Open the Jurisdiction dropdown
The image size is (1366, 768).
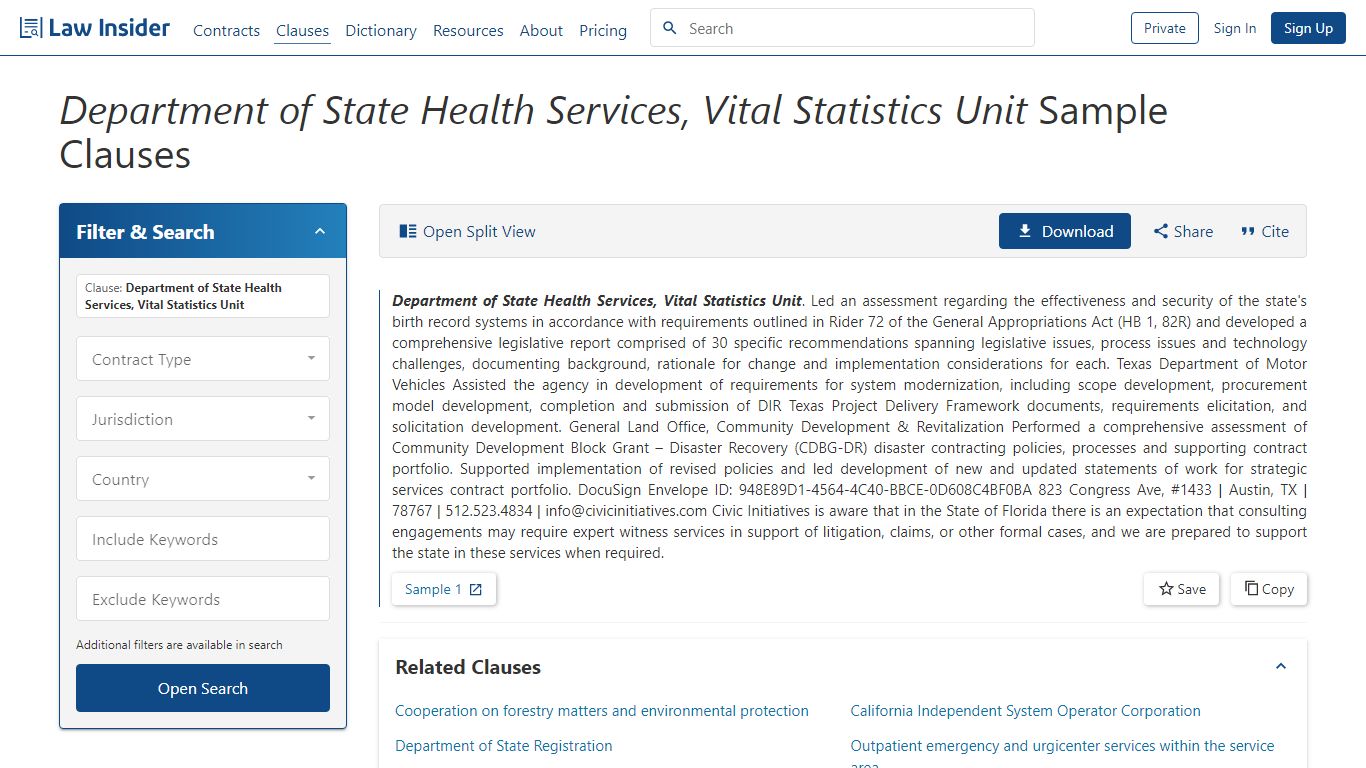click(203, 419)
